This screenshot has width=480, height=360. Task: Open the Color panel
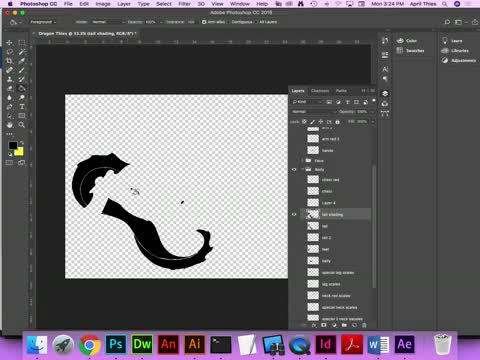407,41
